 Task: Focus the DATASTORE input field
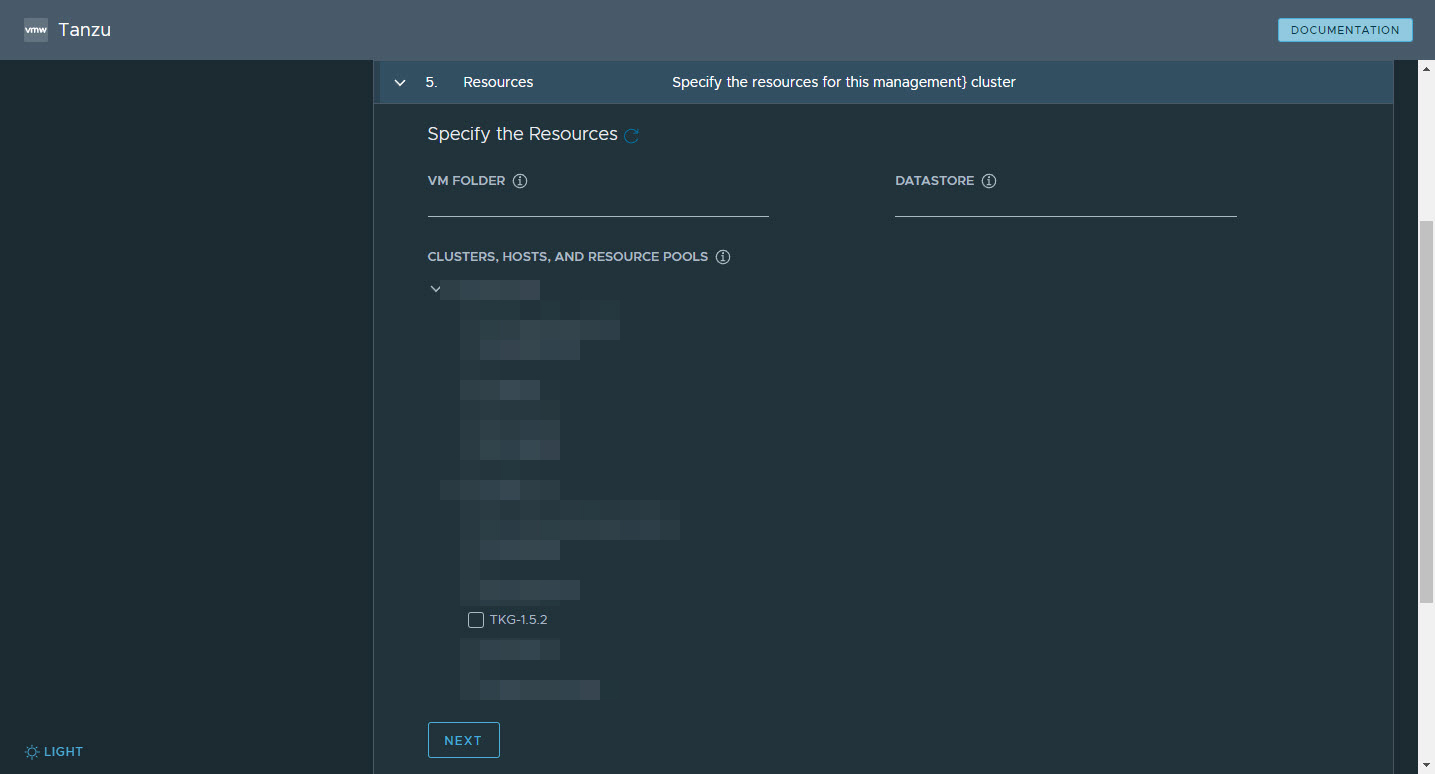coord(1066,205)
